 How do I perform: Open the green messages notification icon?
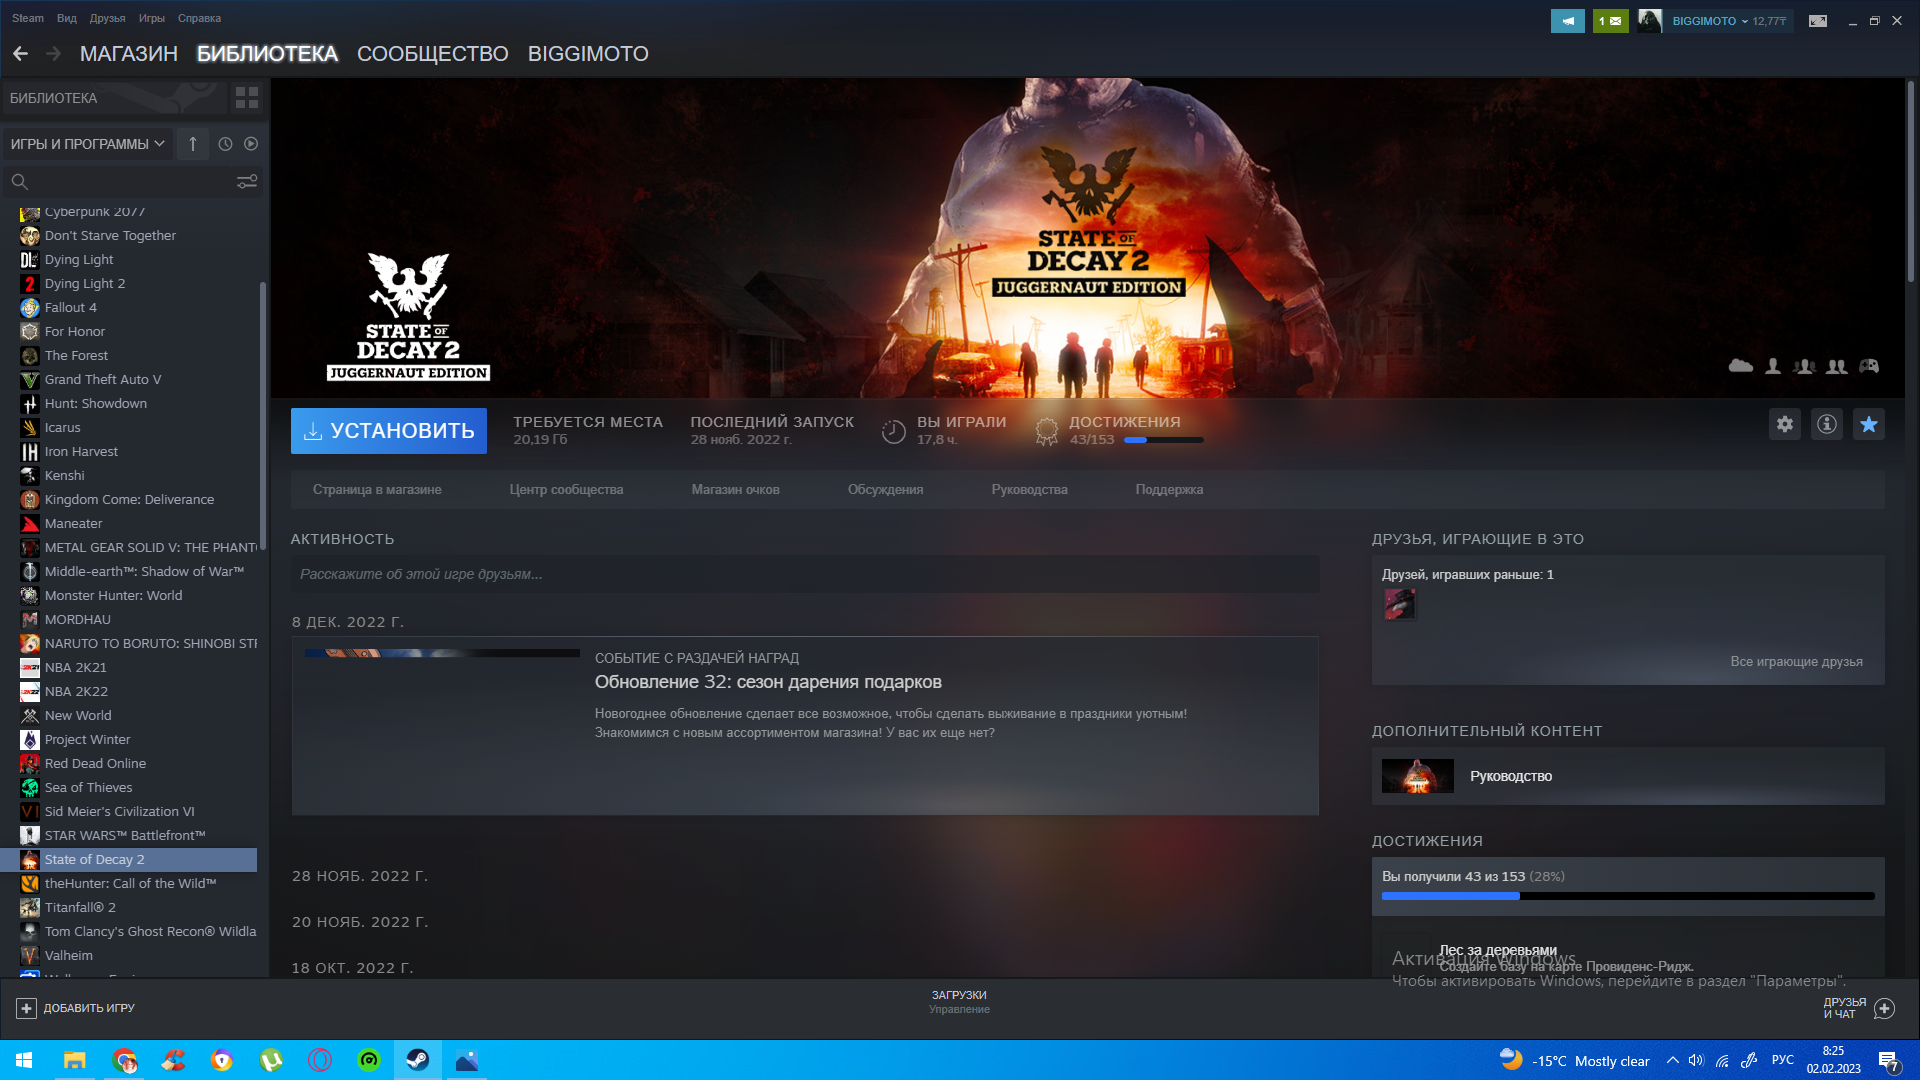(x=1610, y=21)
